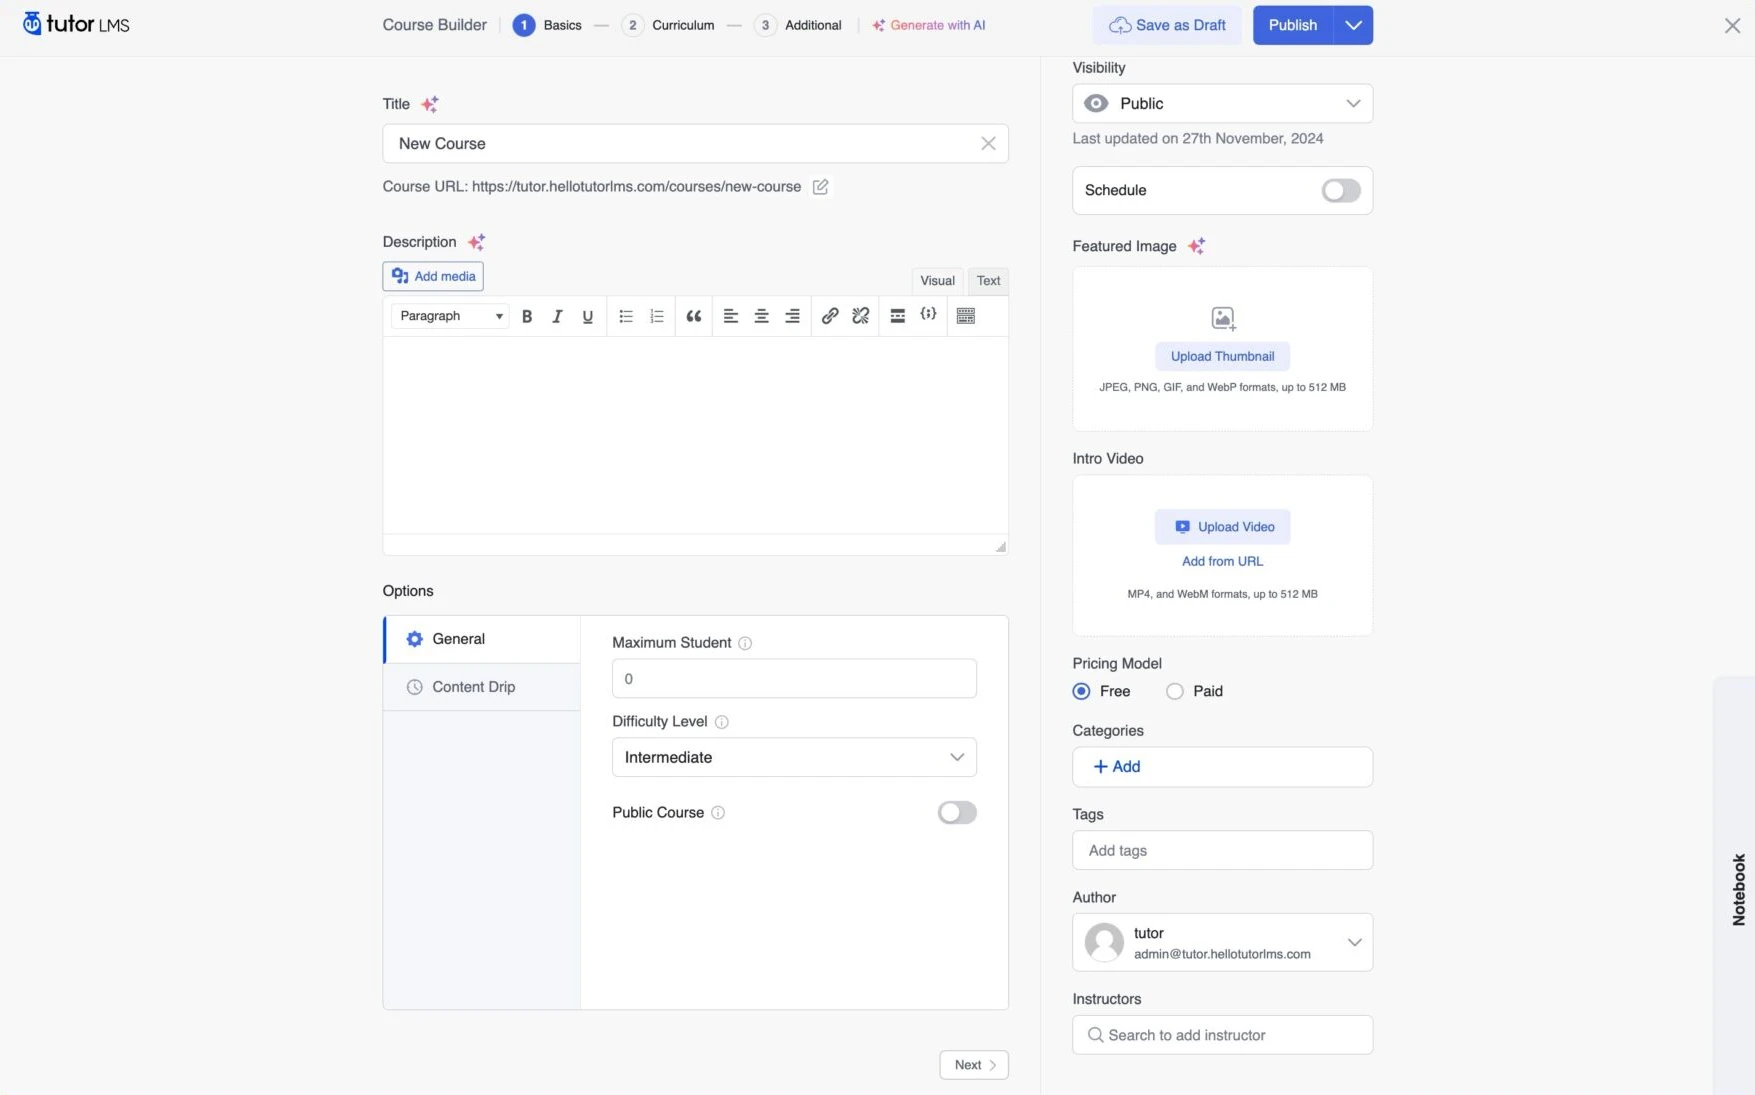This screenshot has height=1095, width=1755.
Task: Insert a blockquote
Action: [694, 316]
